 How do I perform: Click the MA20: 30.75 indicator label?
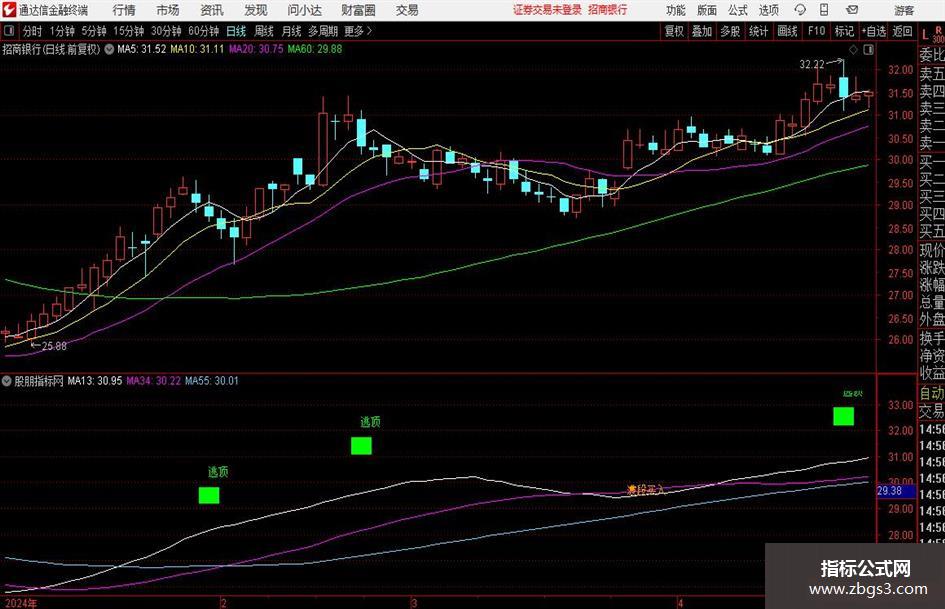click(x=256, y=49)
